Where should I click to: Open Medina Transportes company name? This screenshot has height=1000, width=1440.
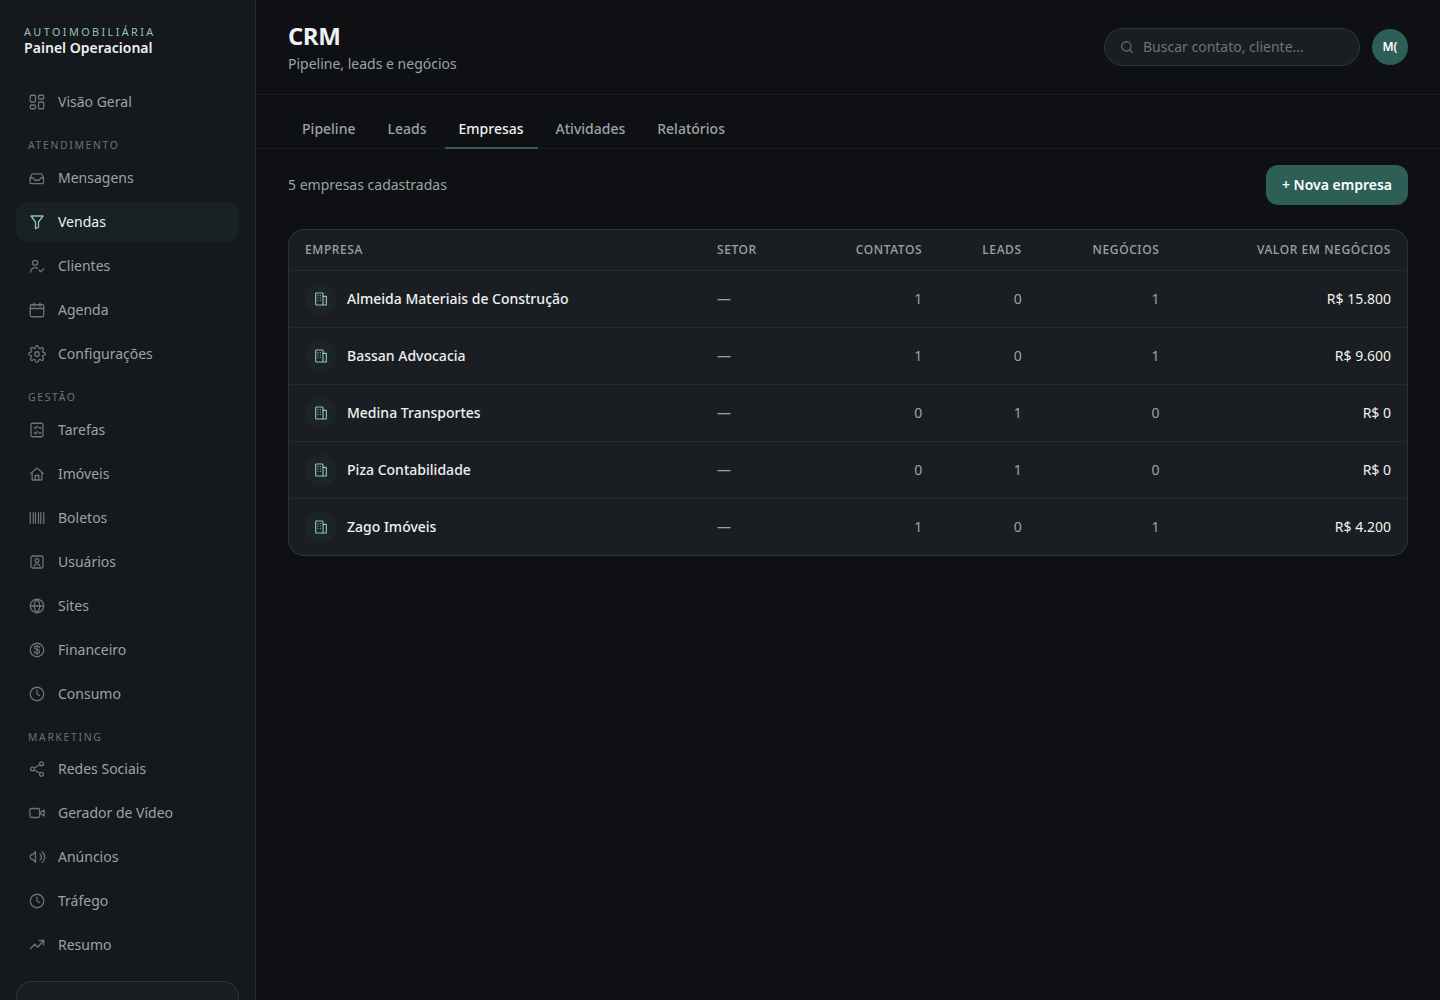[x=414, y=413]
